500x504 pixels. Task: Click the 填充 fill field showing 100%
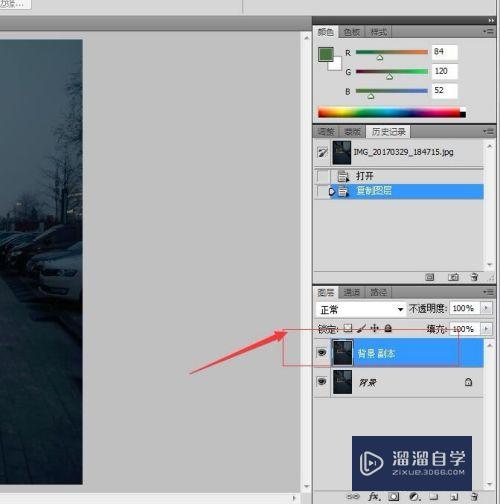coord(464,329)
